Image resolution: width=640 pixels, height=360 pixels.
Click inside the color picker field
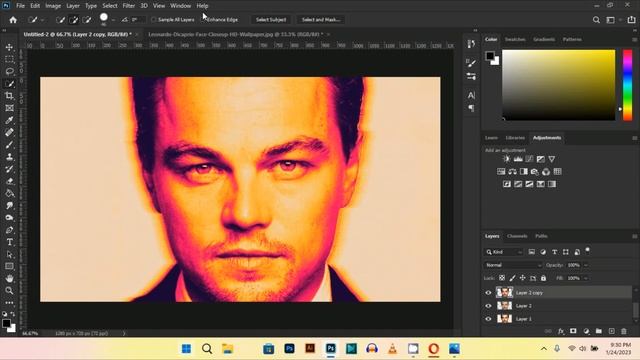click(558, 85)
